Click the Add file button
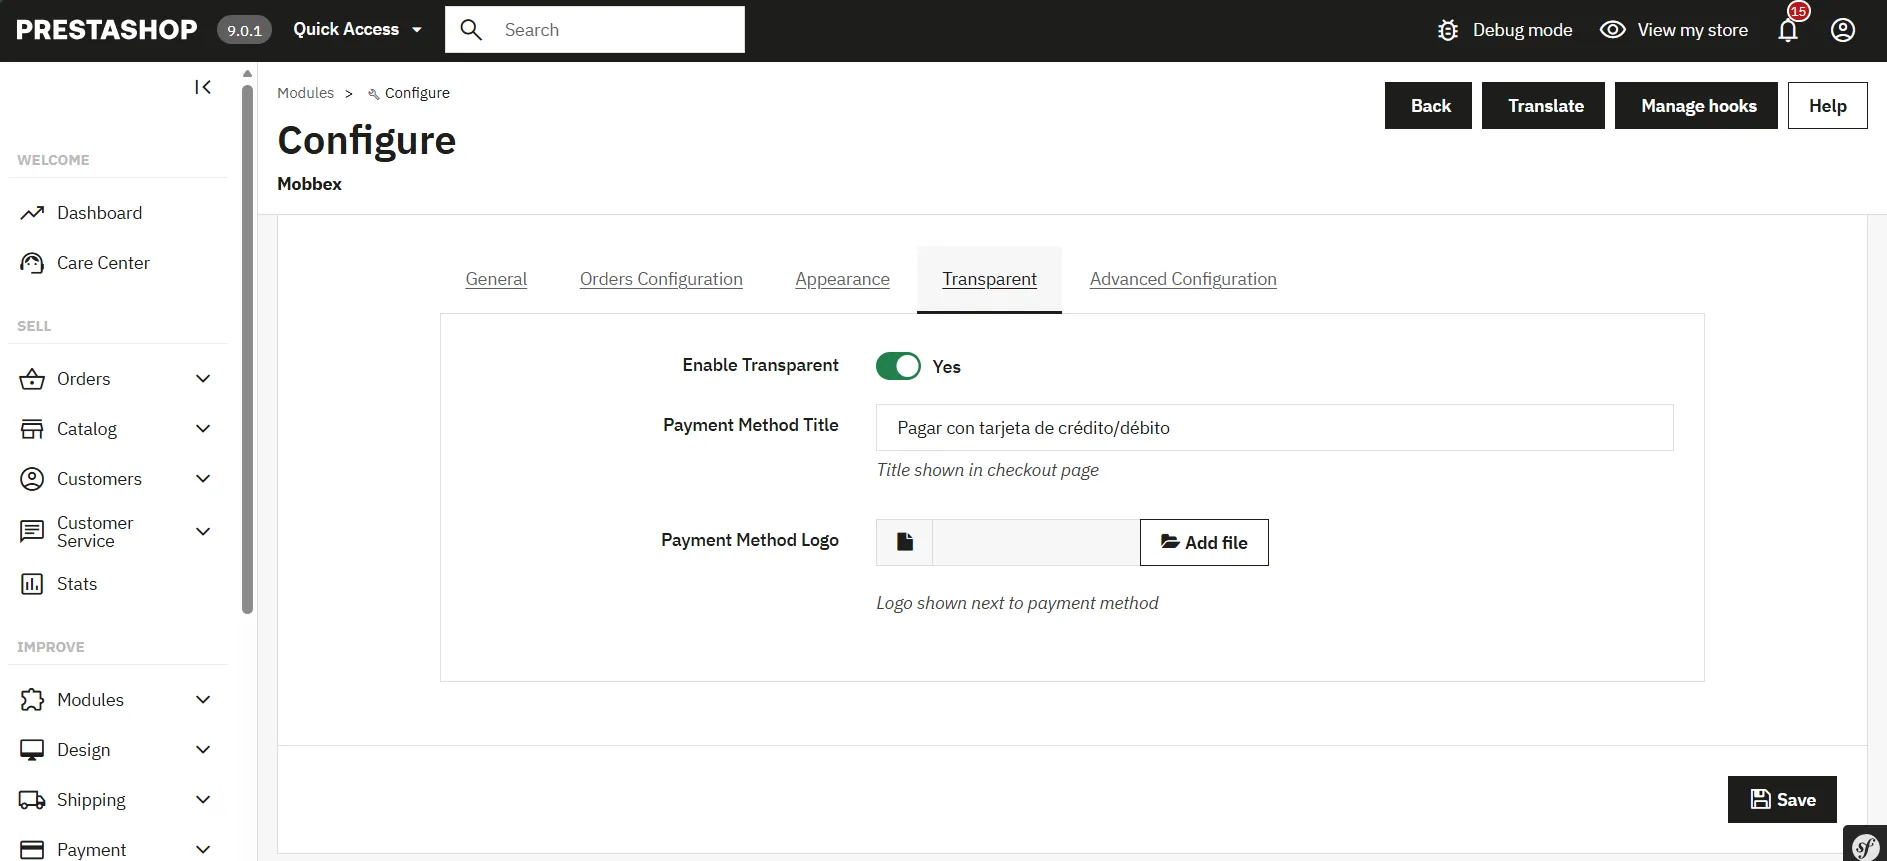Viewport: 1887px width, 861px height. click(1204, 542)
